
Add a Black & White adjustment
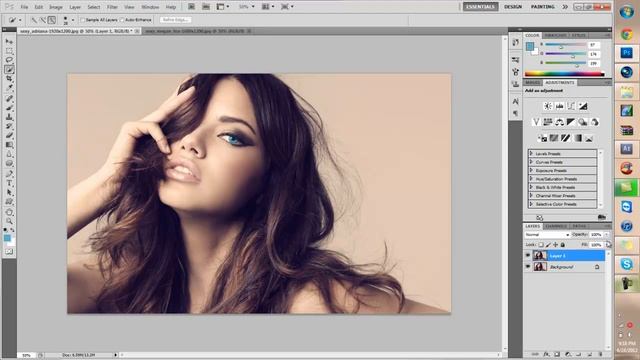571,122
